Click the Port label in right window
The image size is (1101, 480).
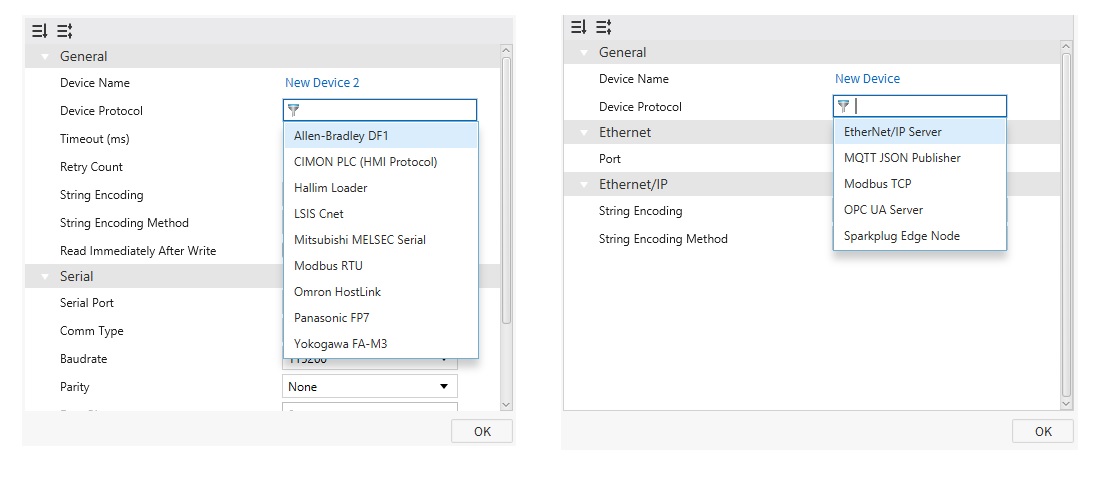pos(610,159)
